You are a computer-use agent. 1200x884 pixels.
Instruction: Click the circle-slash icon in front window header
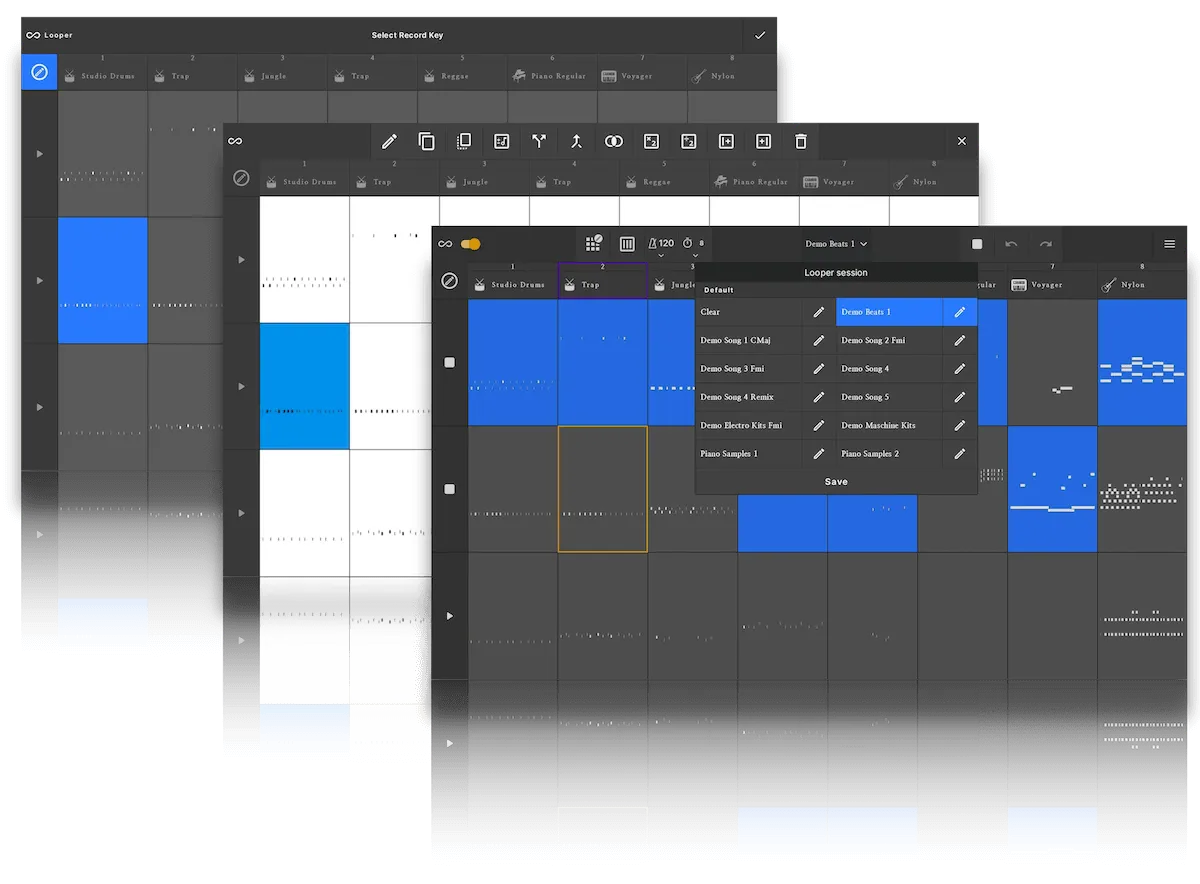click(450, 282)
